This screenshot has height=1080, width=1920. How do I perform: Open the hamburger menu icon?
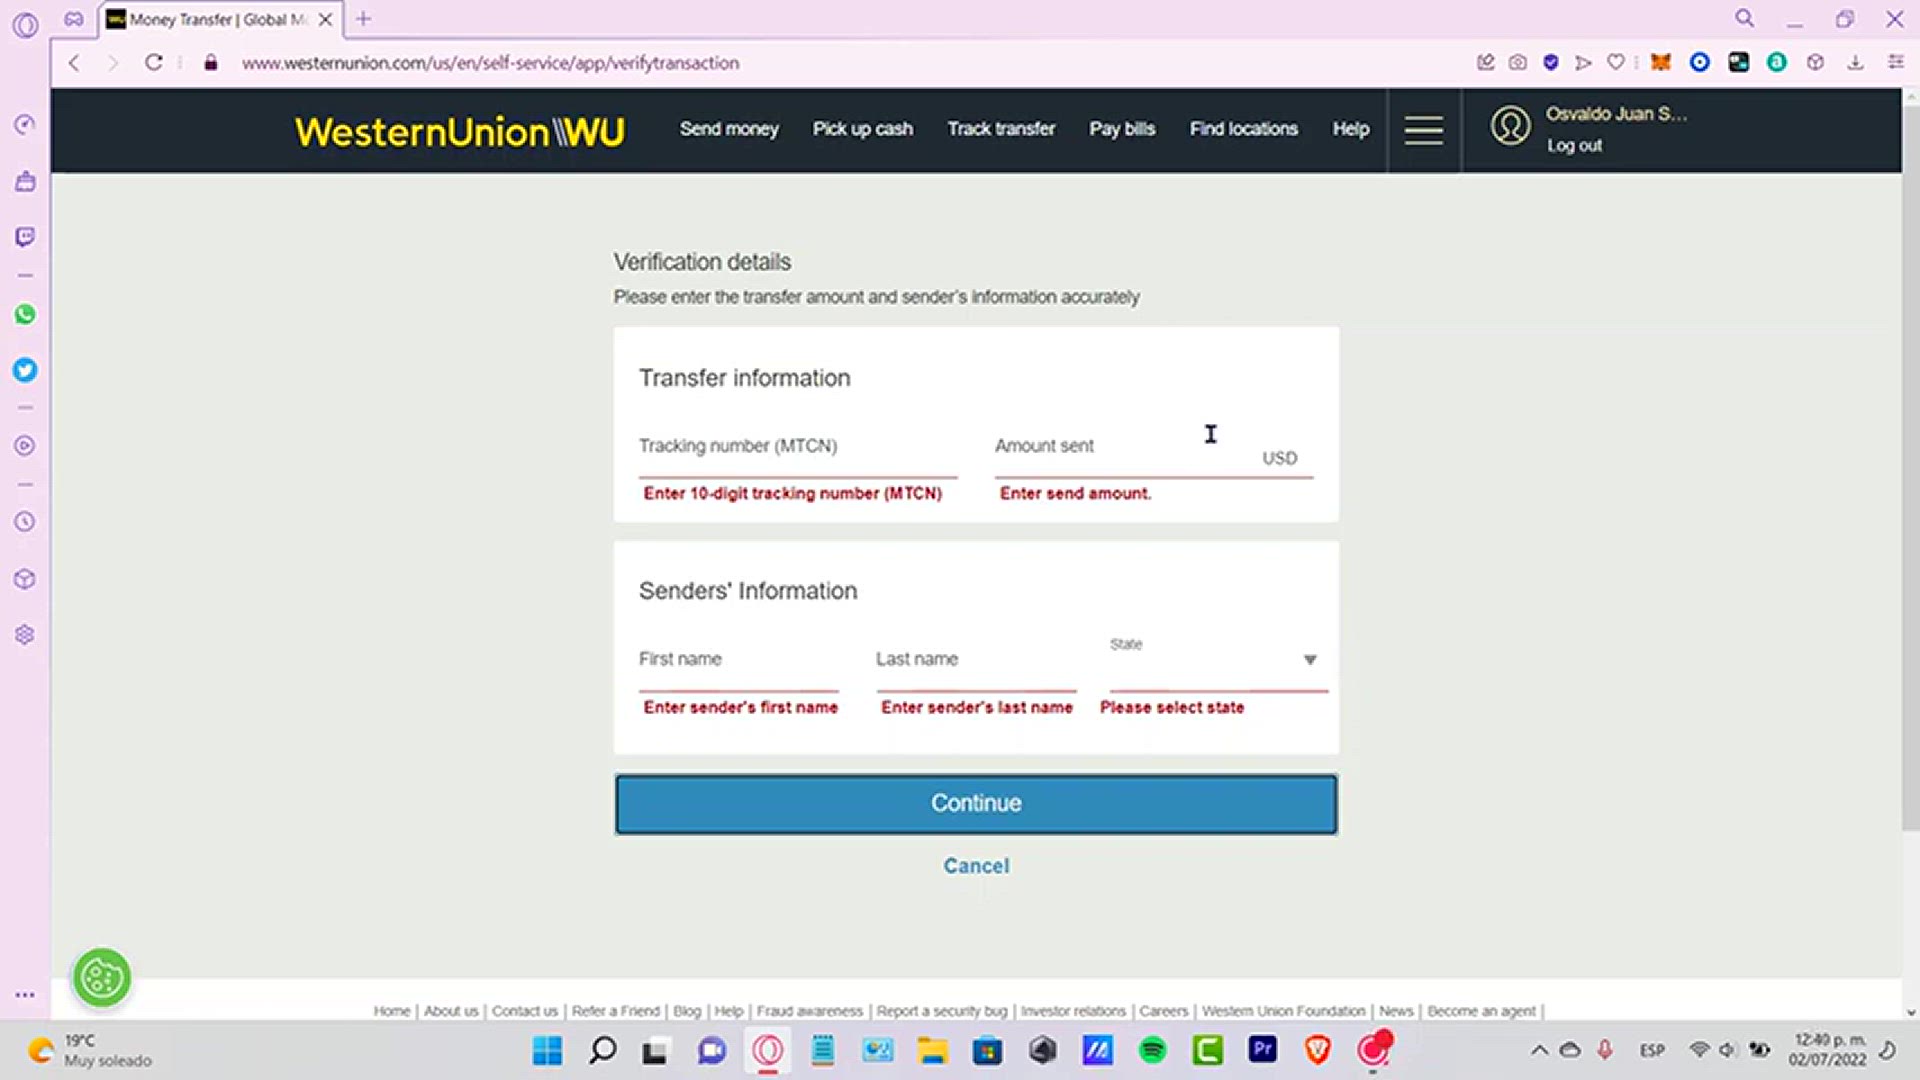pos(1423,130)
